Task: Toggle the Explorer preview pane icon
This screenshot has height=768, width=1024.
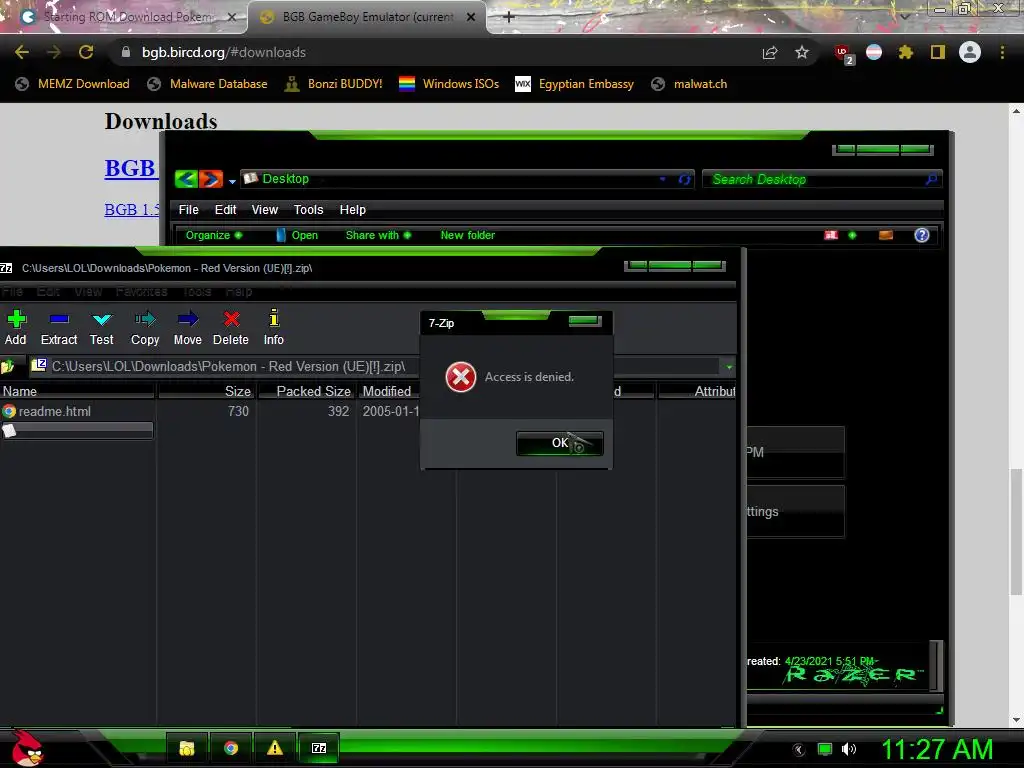Action: (886, 235)
